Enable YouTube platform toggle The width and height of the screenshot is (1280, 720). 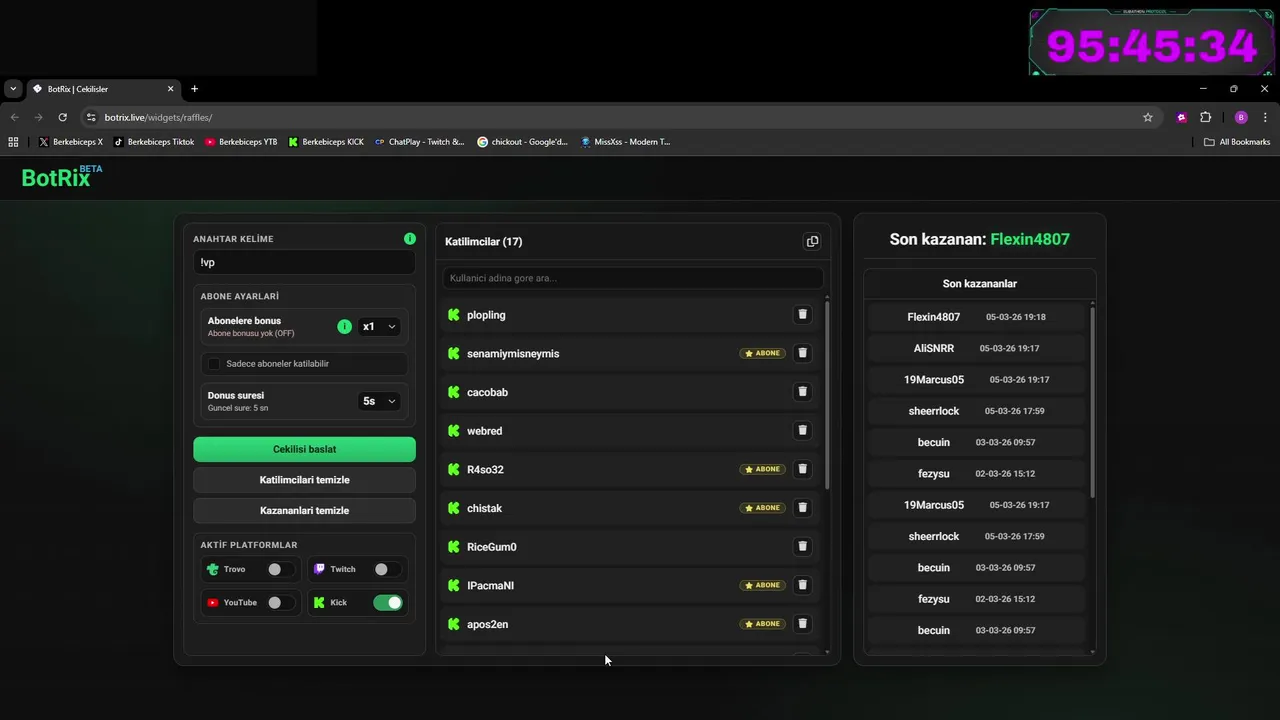tap(280, 603)
